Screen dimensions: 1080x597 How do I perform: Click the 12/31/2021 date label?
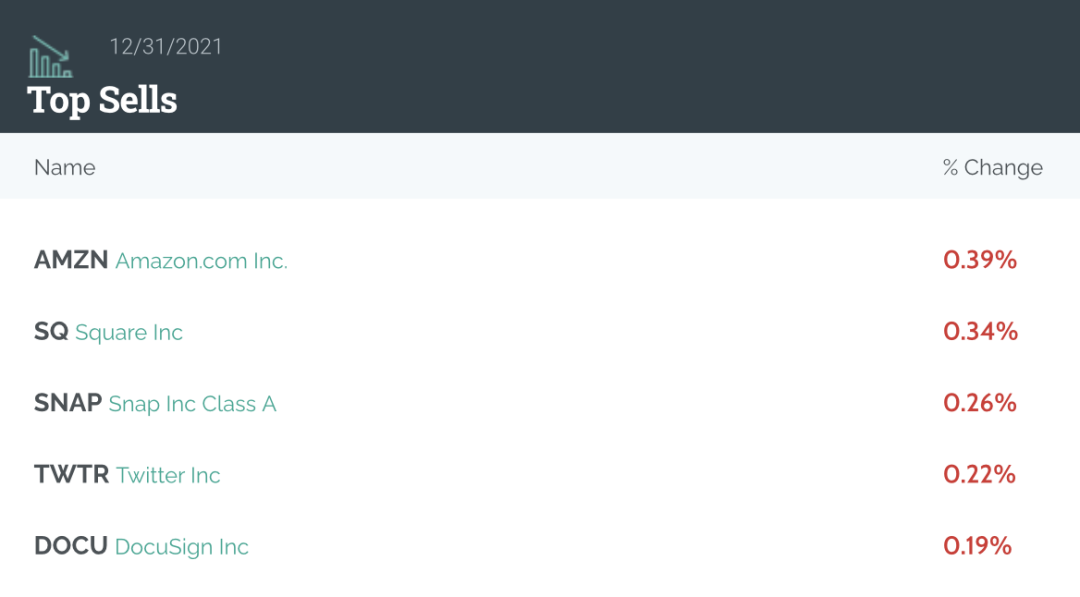(166, 46)
